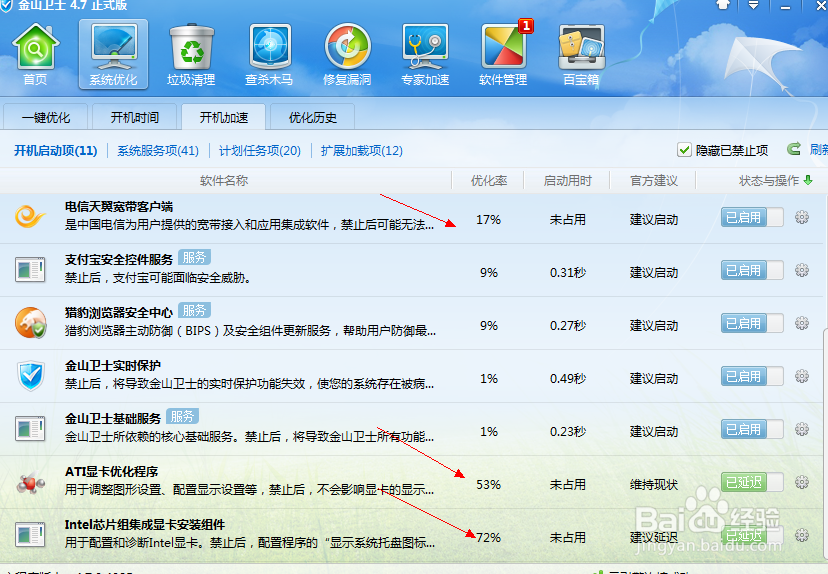Toggle the 隐藏已禁止项 checkbox

684,150
